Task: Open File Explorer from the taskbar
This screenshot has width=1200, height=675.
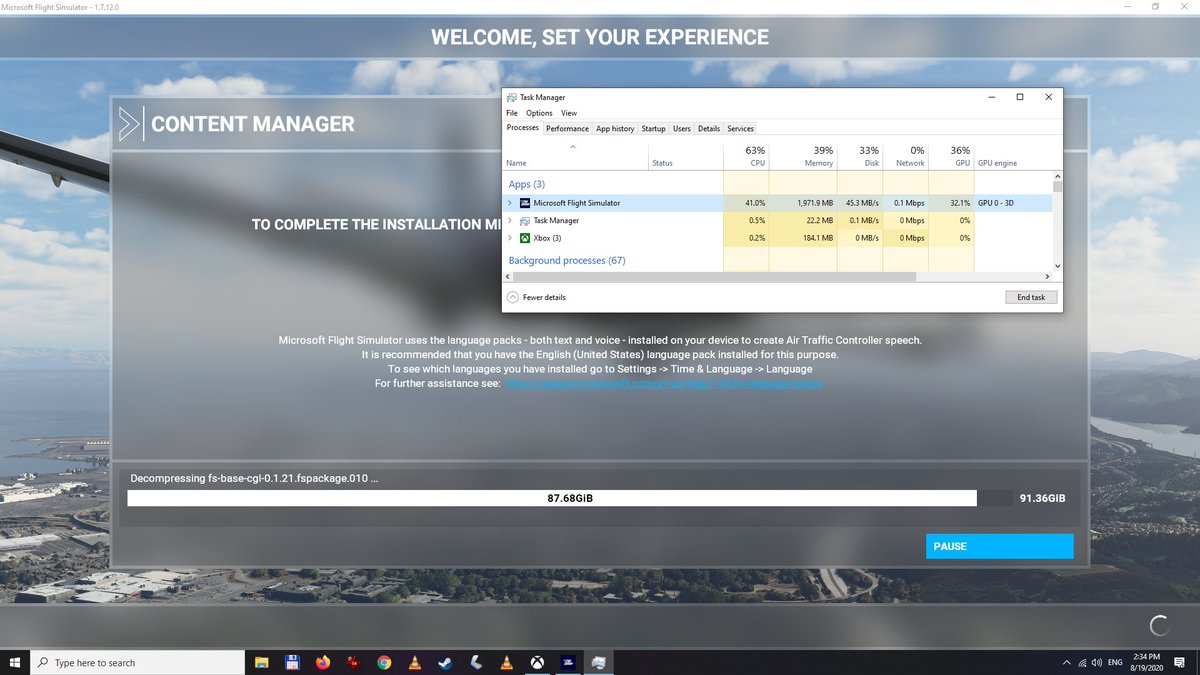Action: (x=262, y=662)
